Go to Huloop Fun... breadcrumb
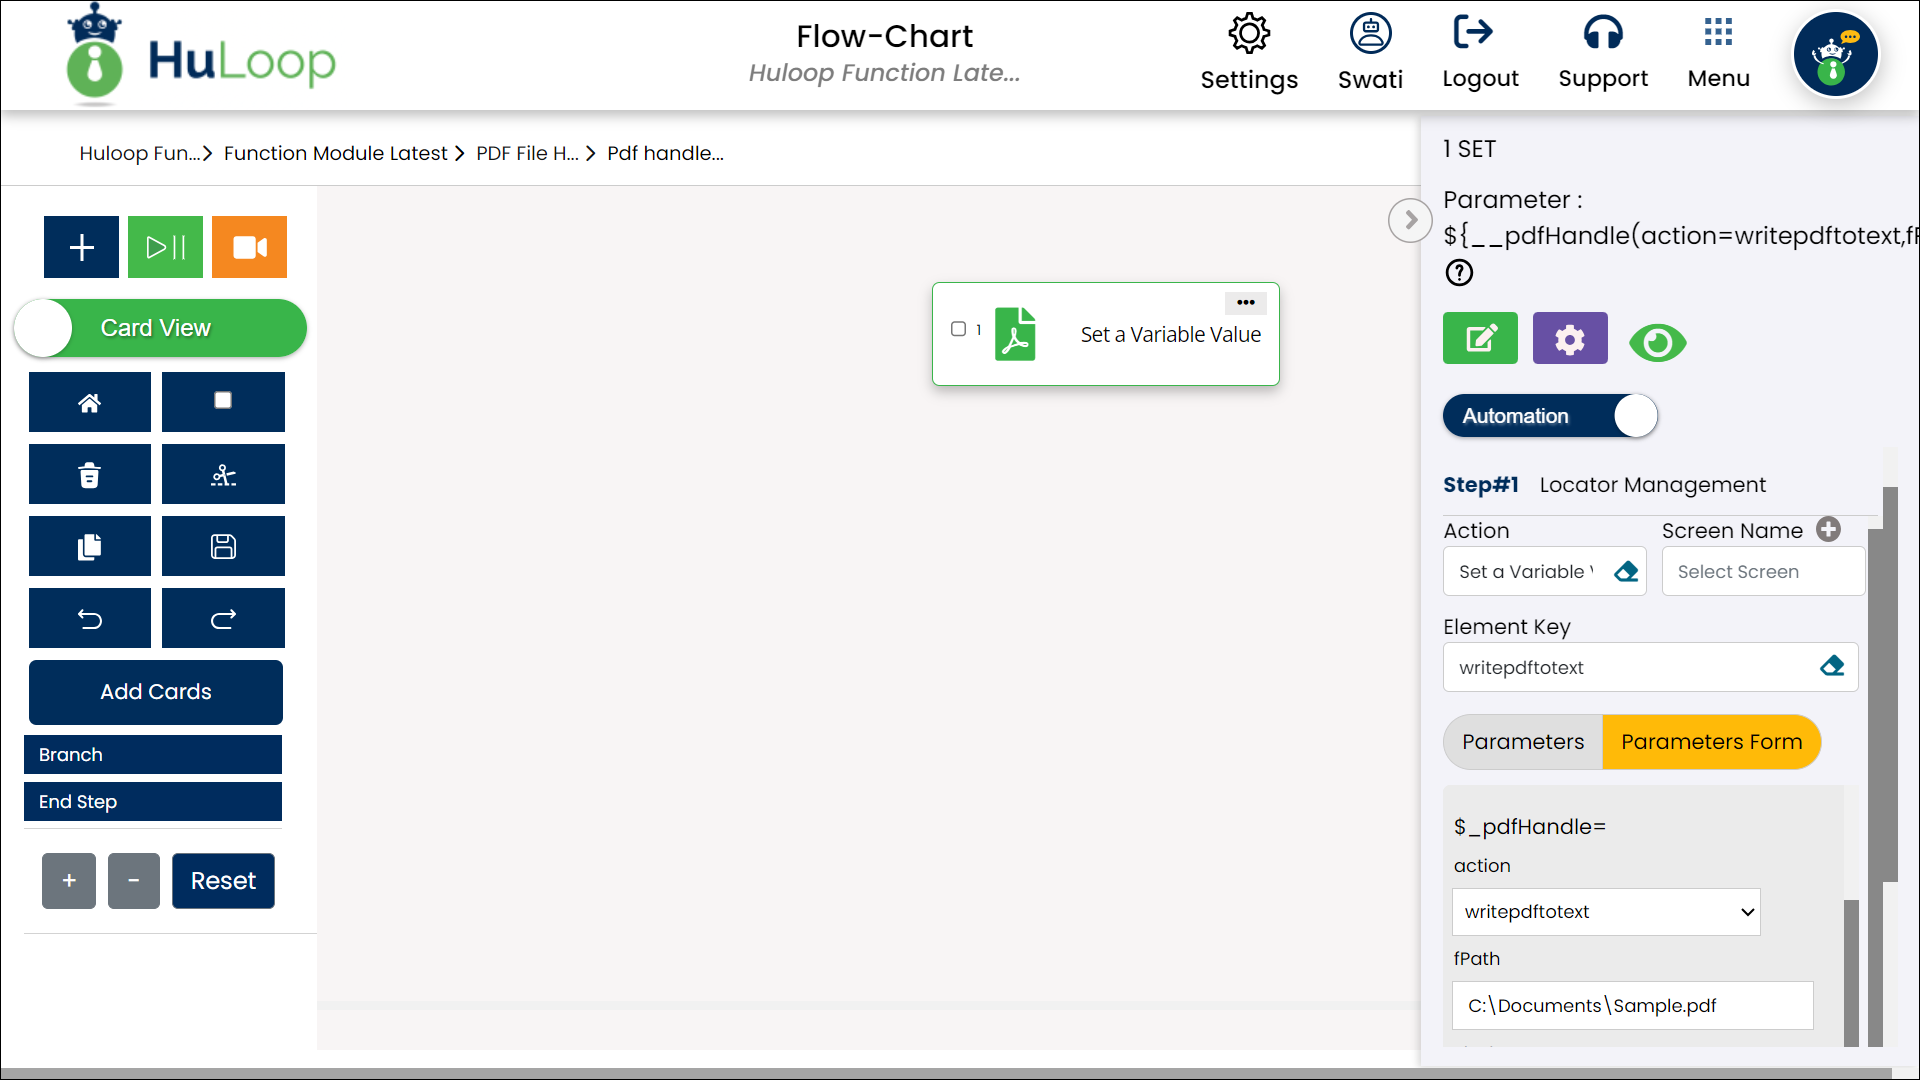 tap(140, 153)
